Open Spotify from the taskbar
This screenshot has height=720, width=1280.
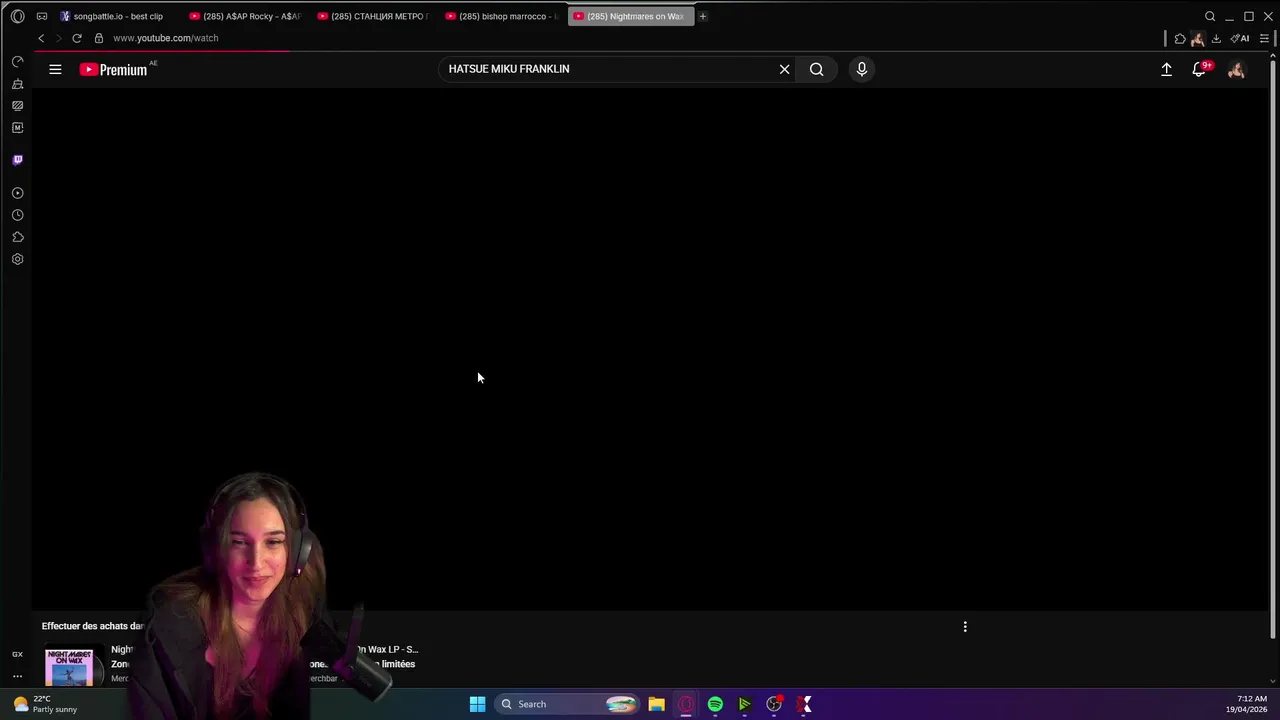pyautogui.click(x=715, y=704)
